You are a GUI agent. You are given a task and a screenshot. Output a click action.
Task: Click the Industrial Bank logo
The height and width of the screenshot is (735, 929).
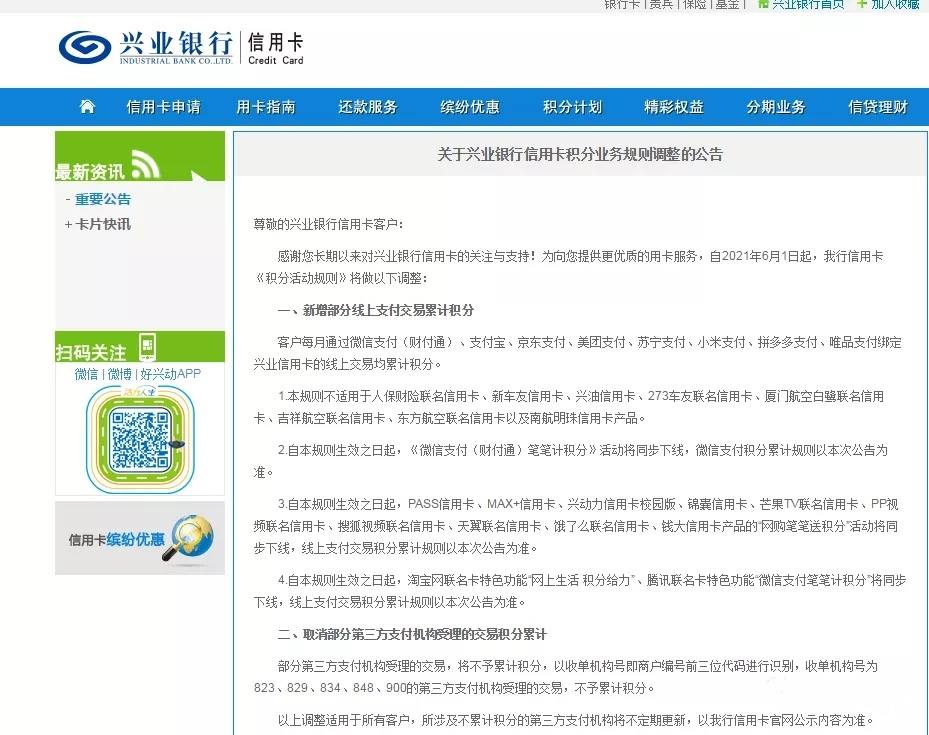[146, 47]
